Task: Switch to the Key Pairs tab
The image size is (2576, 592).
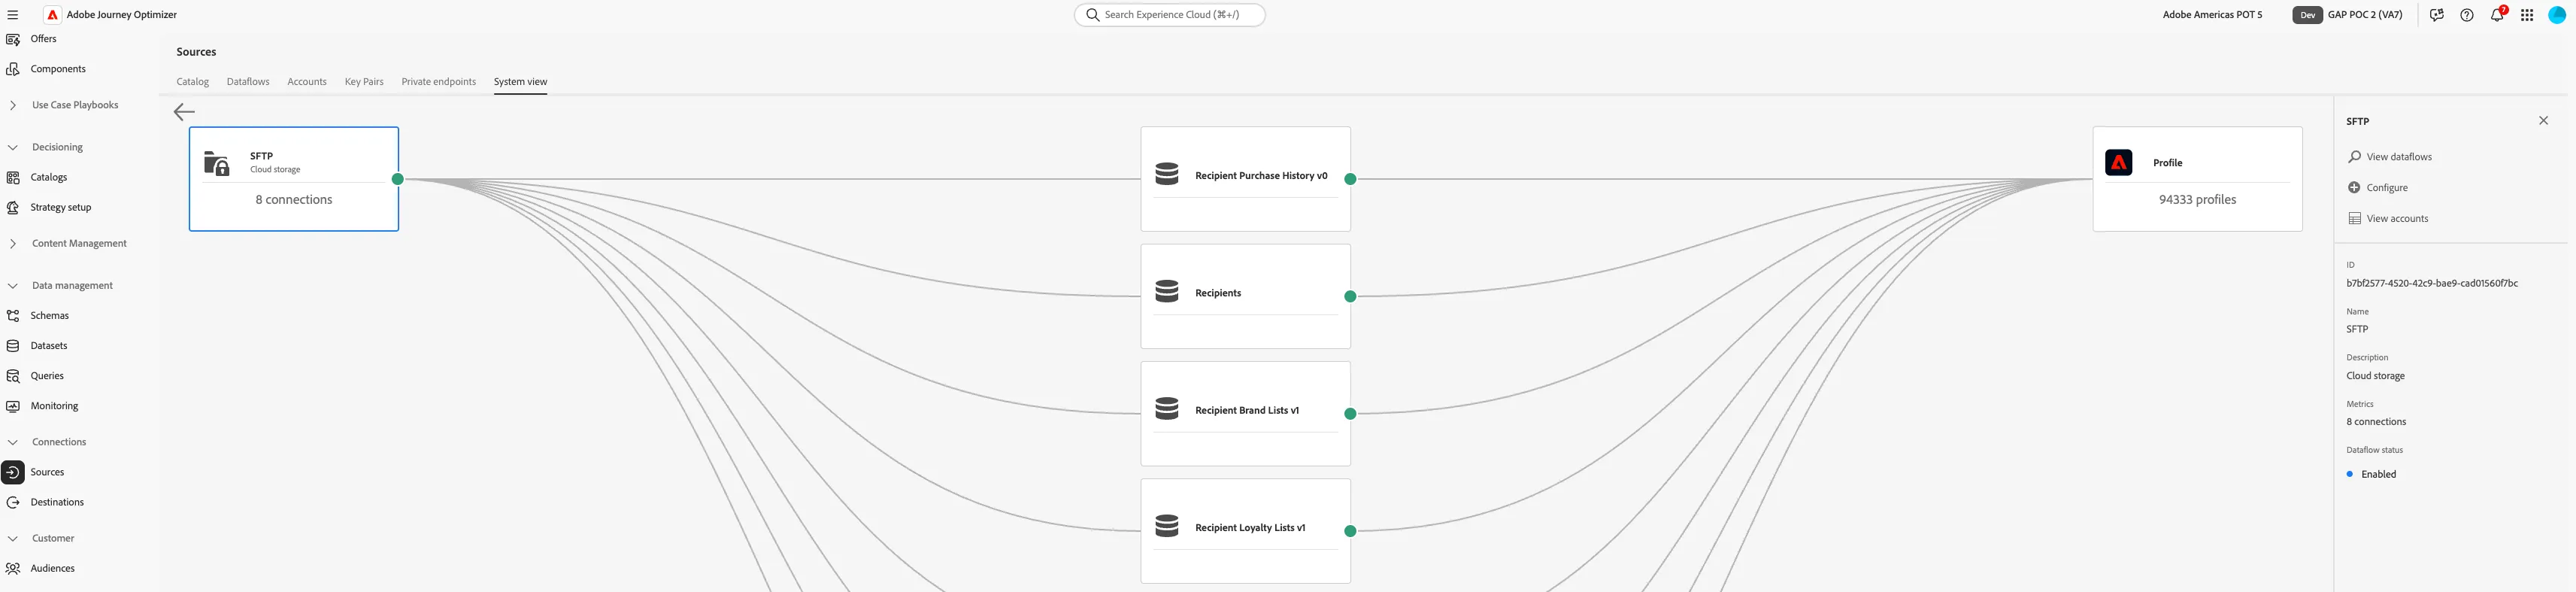Action: tap(364, 82)
